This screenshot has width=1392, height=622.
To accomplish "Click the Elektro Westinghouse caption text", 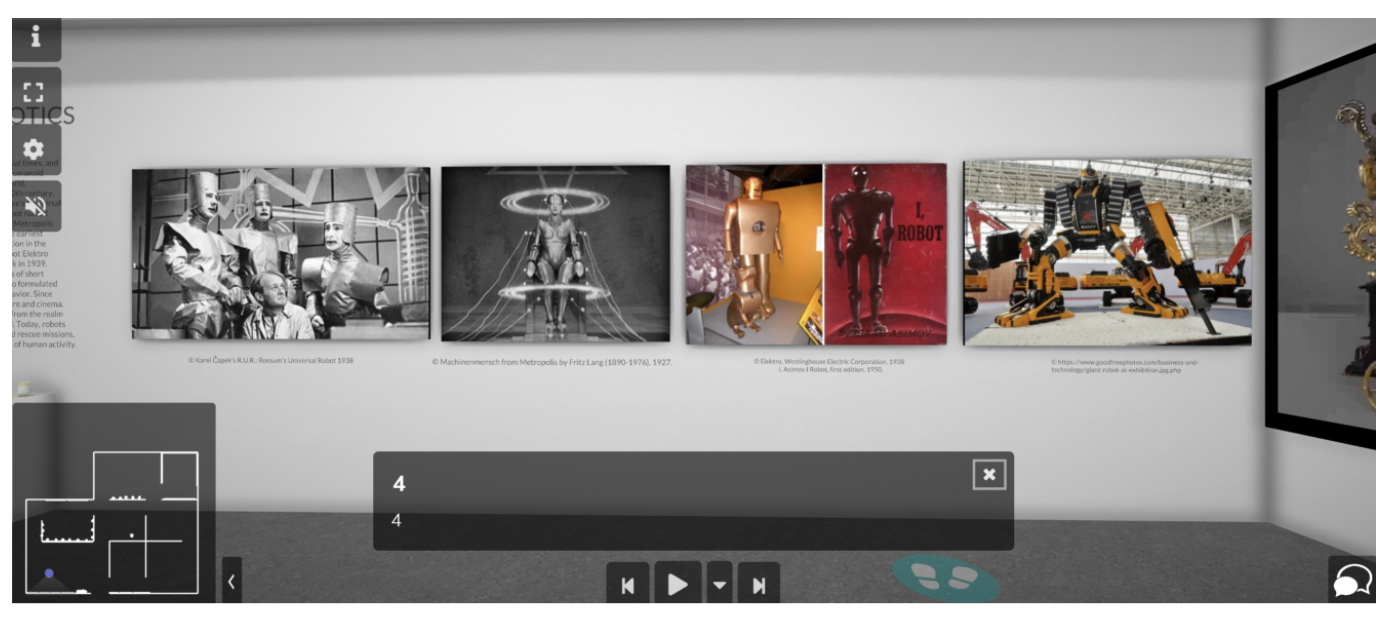I will (829, 365).
